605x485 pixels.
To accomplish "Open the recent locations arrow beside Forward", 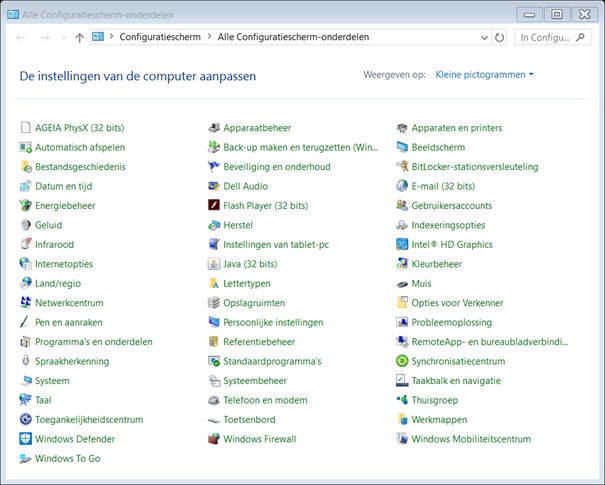I will click(63, 37).
